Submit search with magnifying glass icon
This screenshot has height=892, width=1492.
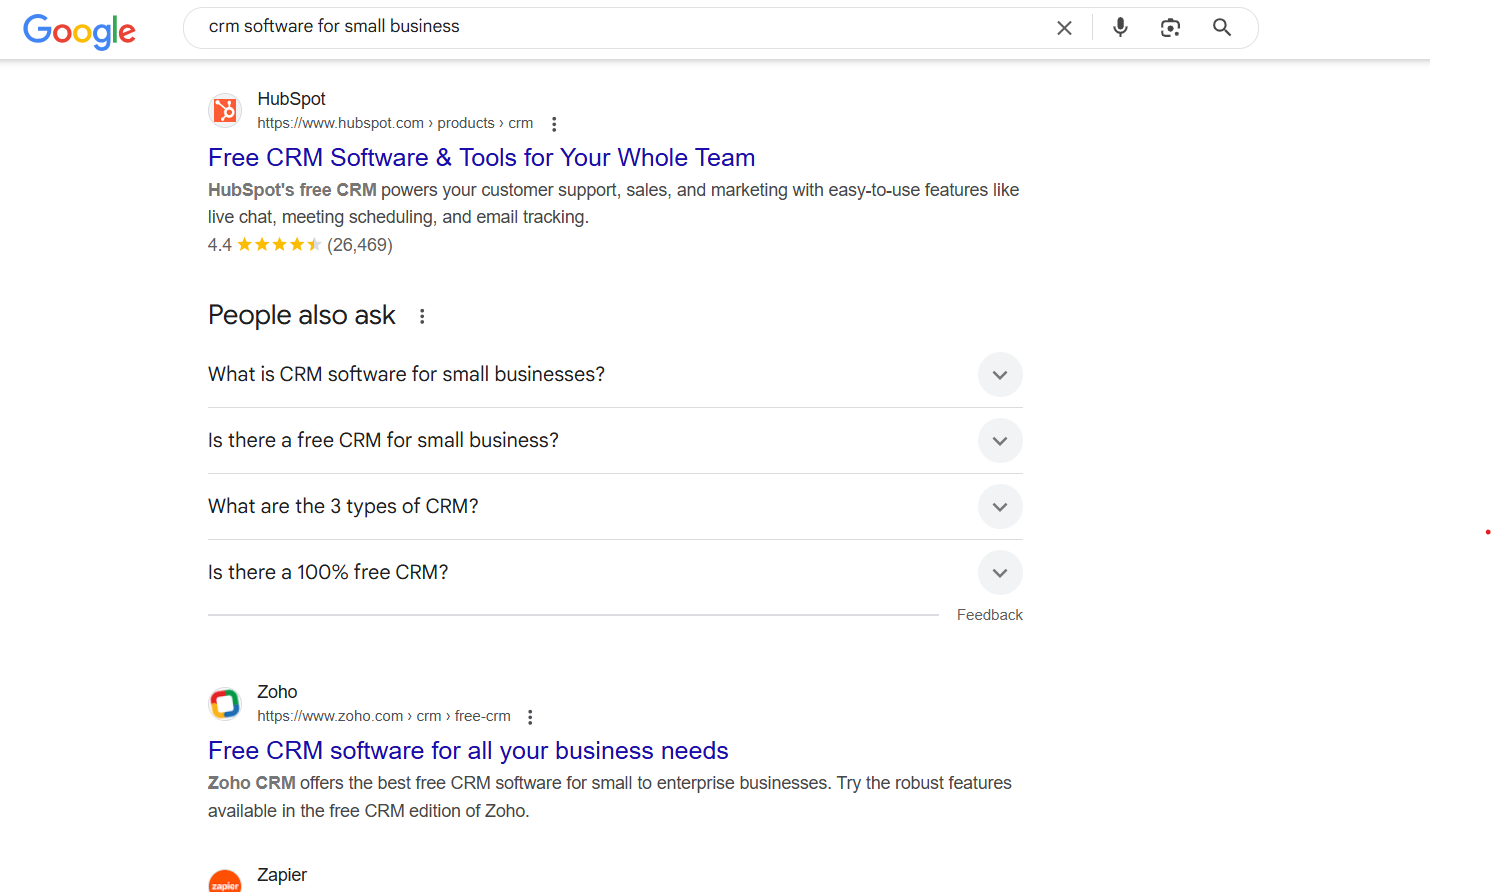coord(1221,27)
